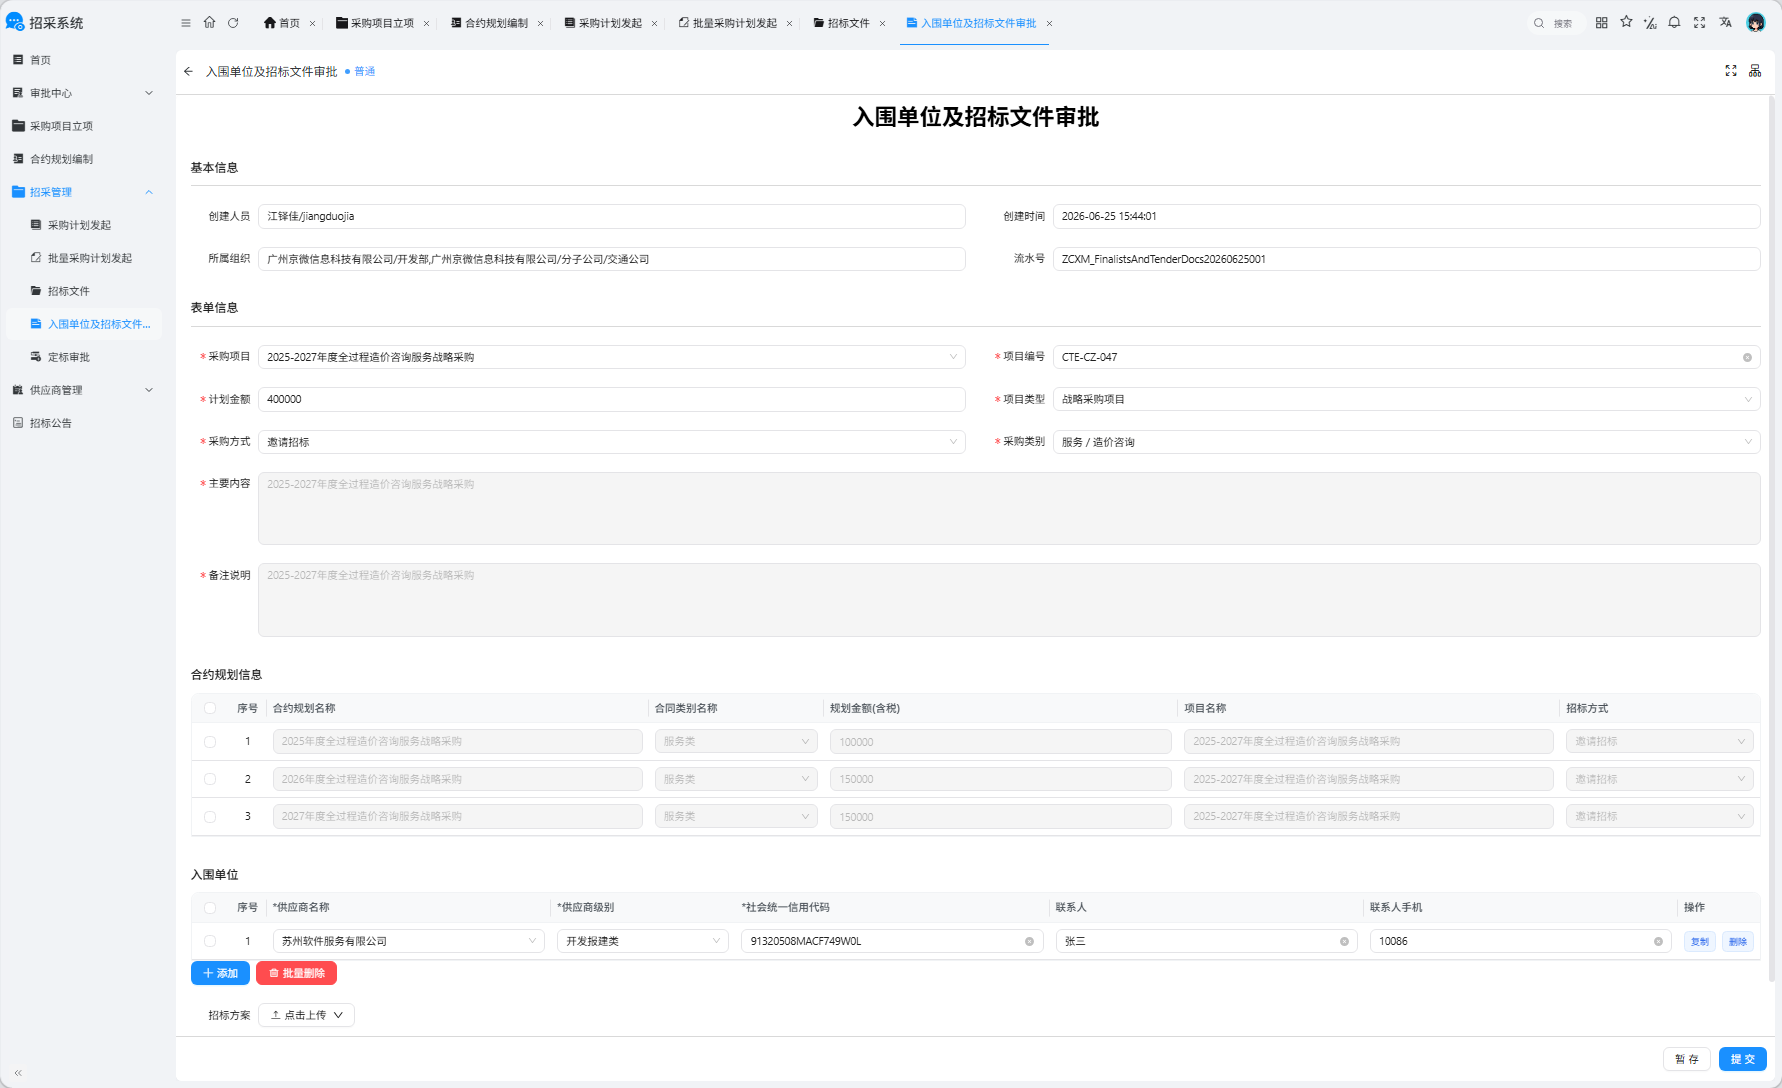The image size is (1782, 1088).
Task: Collapse sidebar with double-chevron icon
Action: point(18,1072)
